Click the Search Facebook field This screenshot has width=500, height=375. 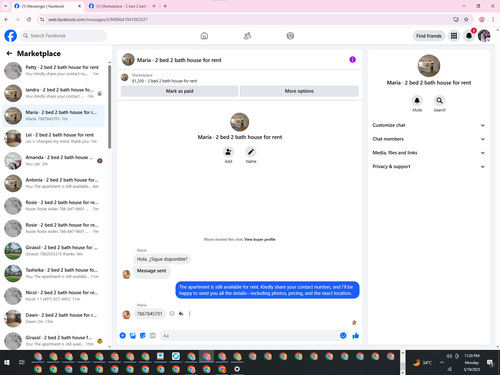(63, 36)
